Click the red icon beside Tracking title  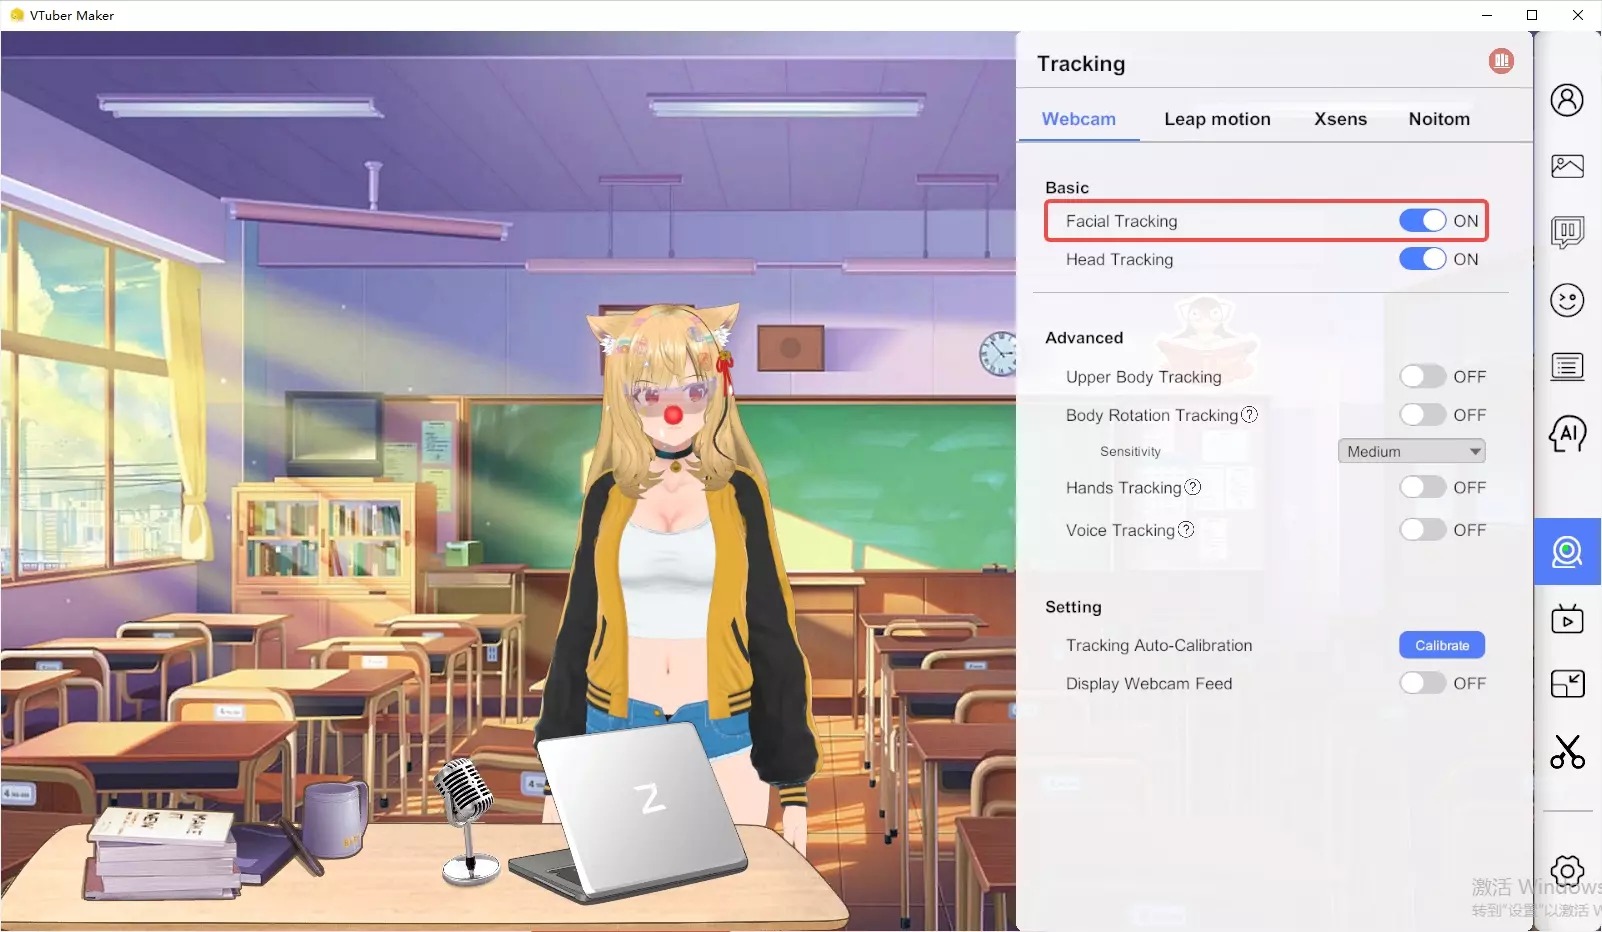pos(1501,61)
